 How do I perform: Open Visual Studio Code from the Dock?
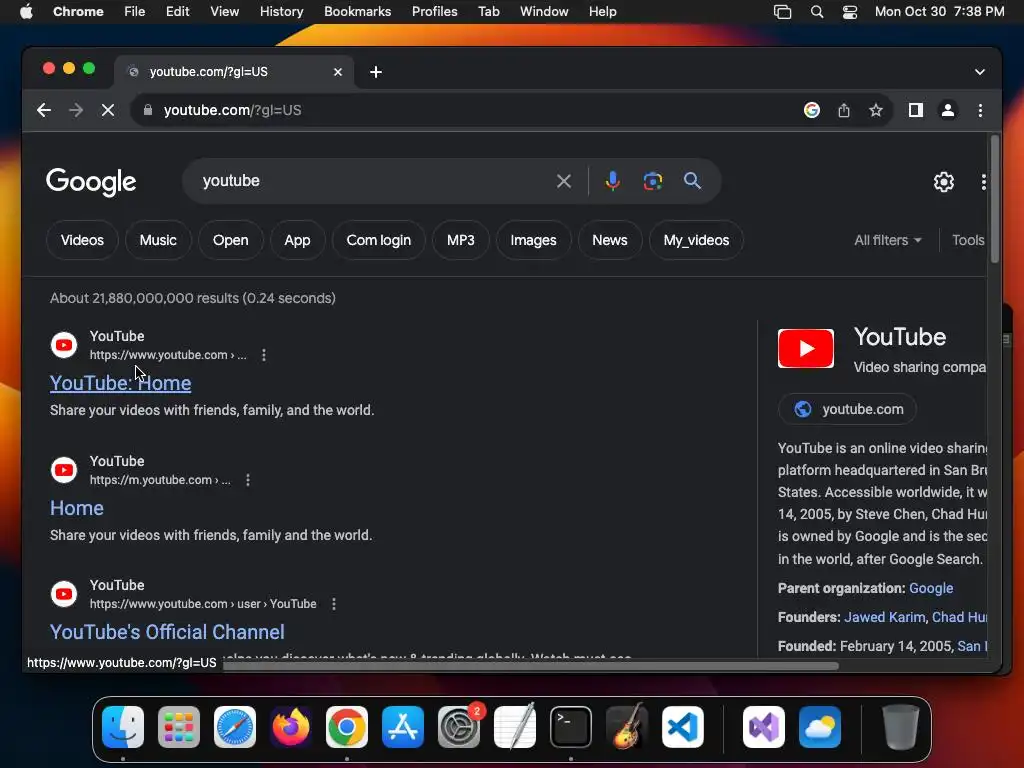tap(682, 727)
